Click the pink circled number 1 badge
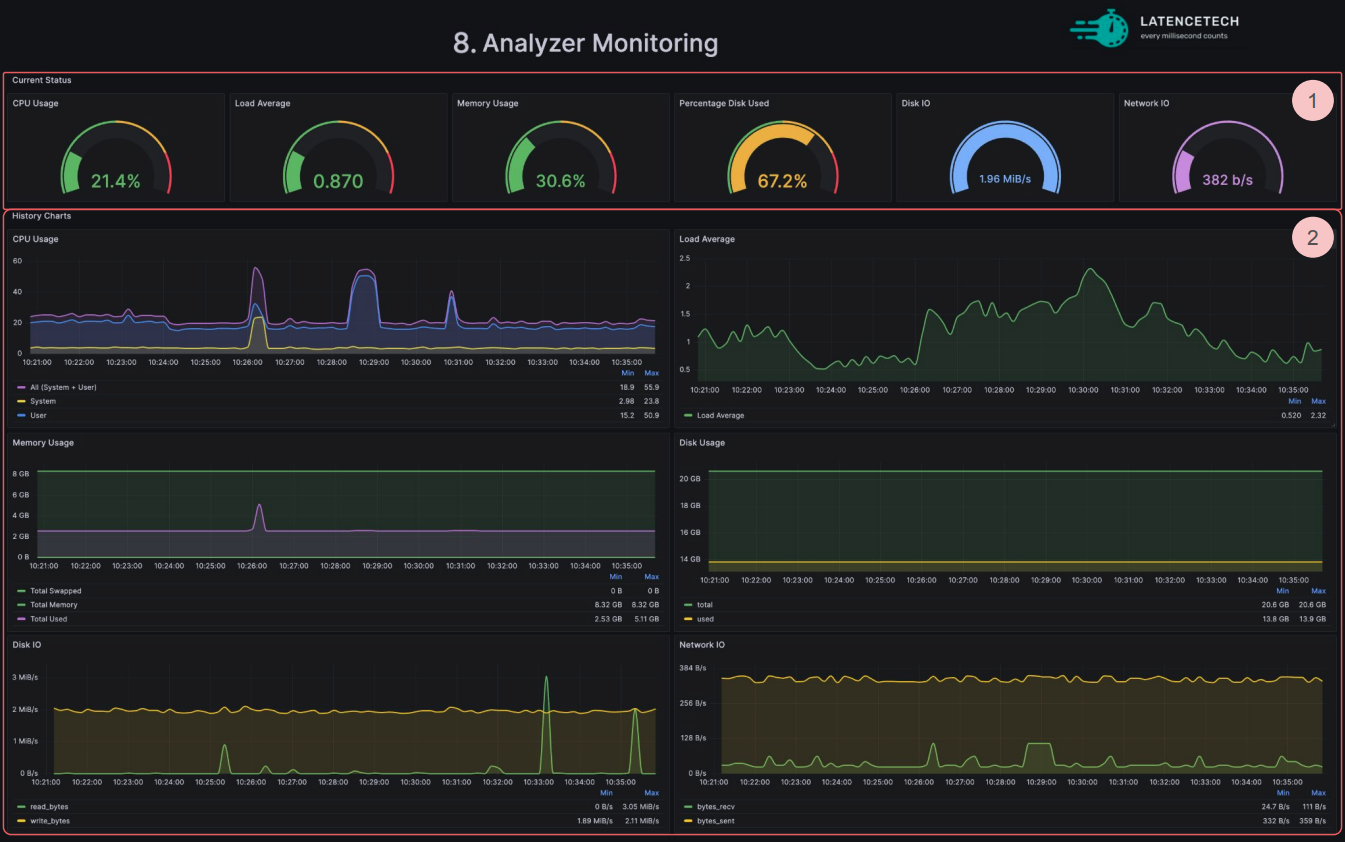Image resolution: width=1345 pixels, height=842 pixels. [1313, 100]
